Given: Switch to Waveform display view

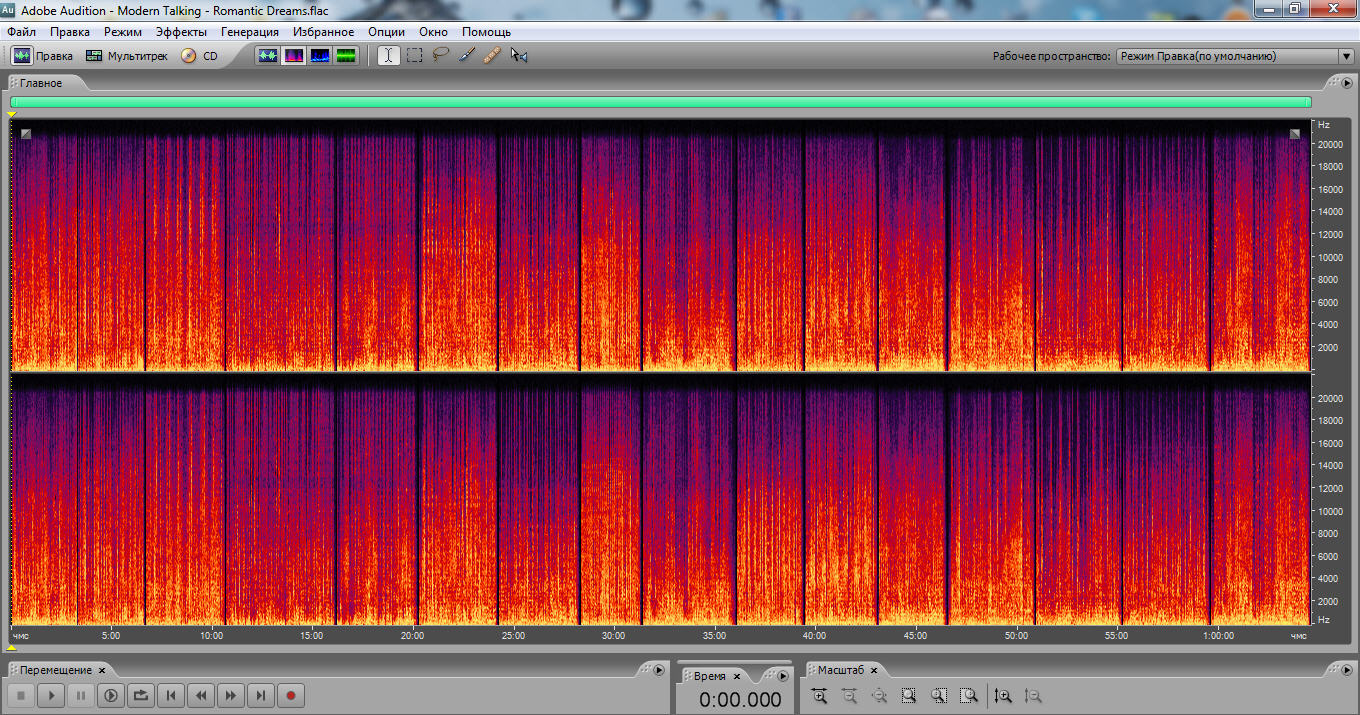Looking at the screenshot, I should pyautogui.click(x=268, y=56).
